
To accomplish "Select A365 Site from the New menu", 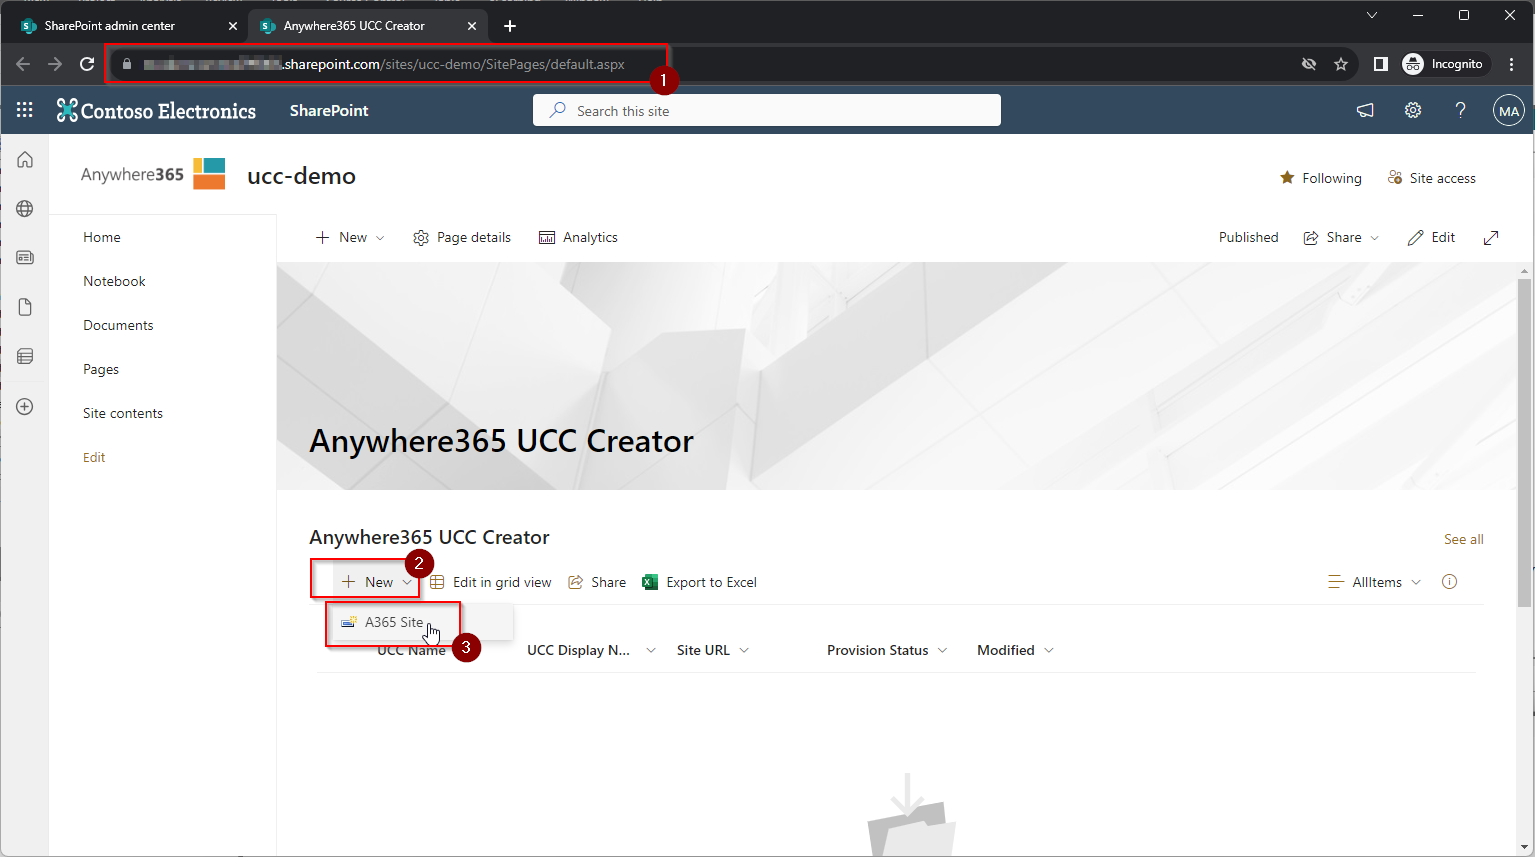I will pyautogui.click(x=393, y=622).
